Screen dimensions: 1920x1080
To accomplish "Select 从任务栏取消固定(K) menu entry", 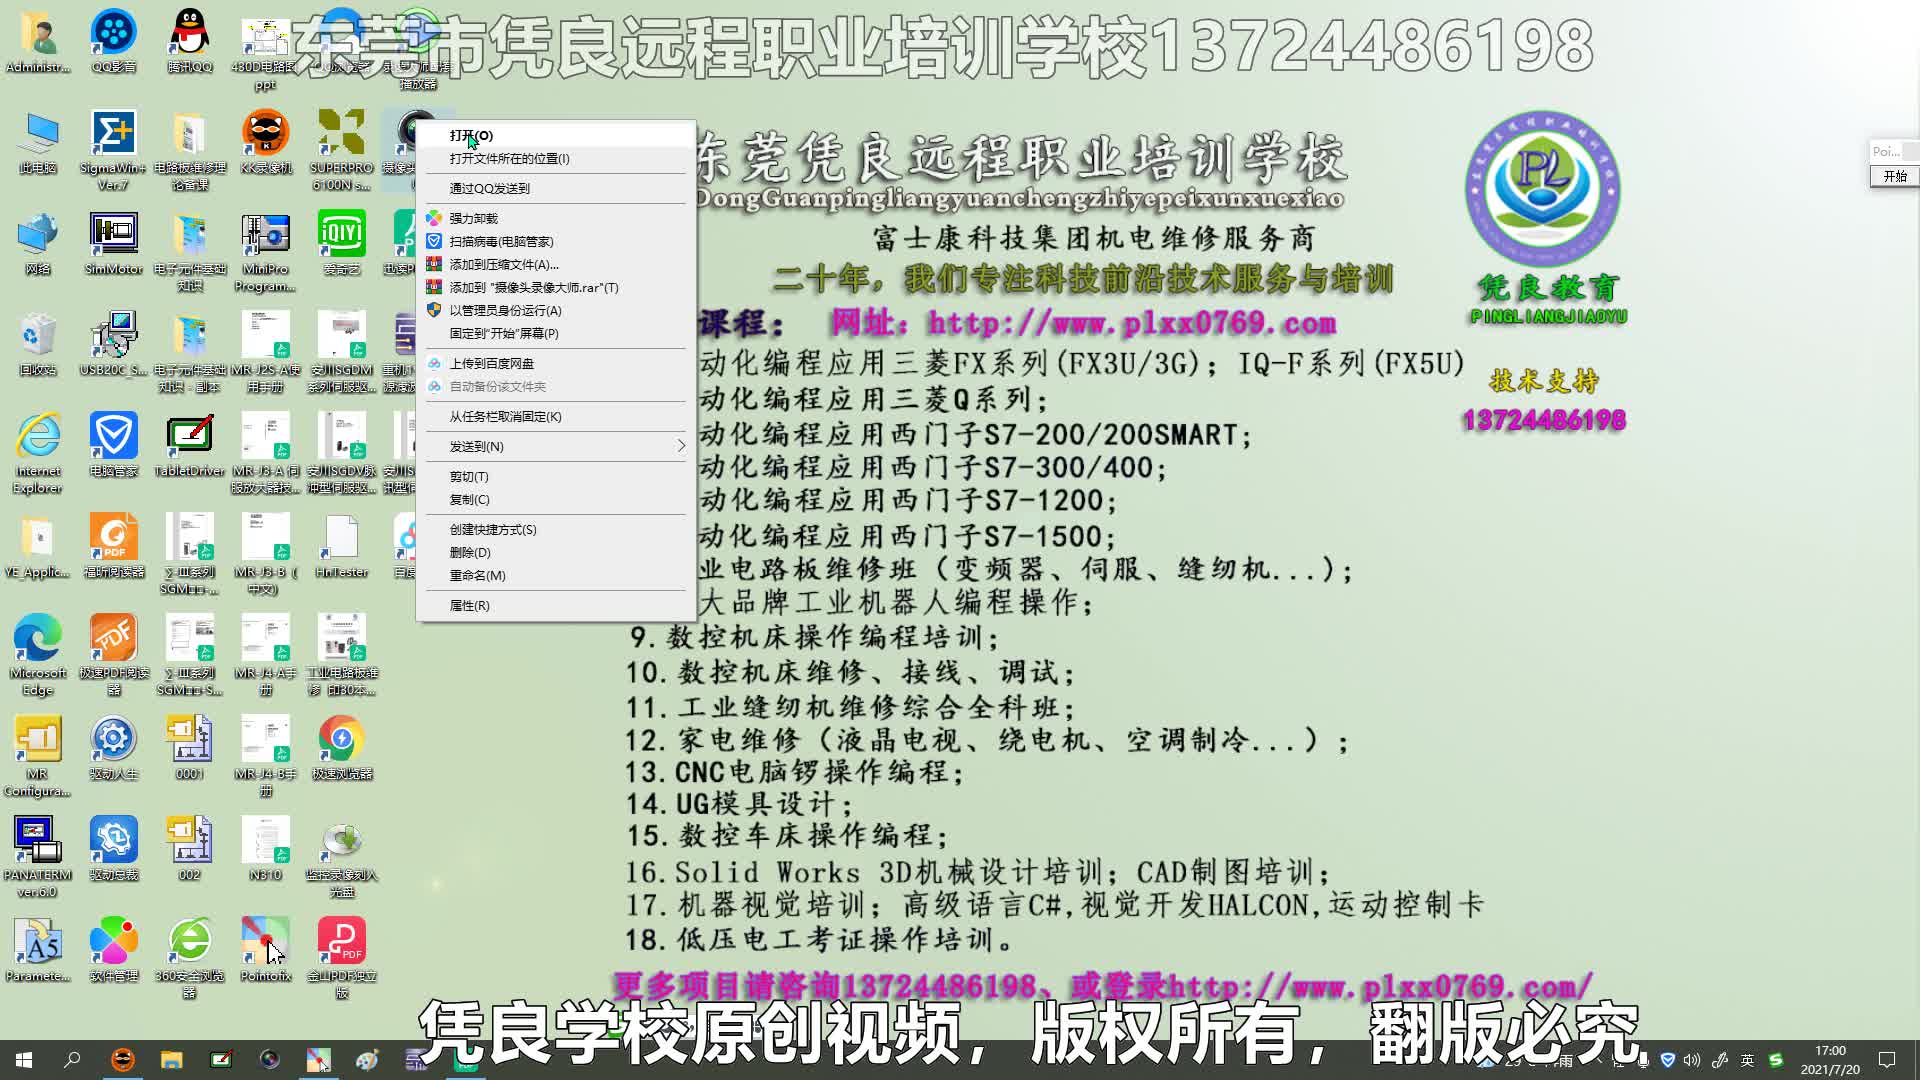I will (556, 416).
